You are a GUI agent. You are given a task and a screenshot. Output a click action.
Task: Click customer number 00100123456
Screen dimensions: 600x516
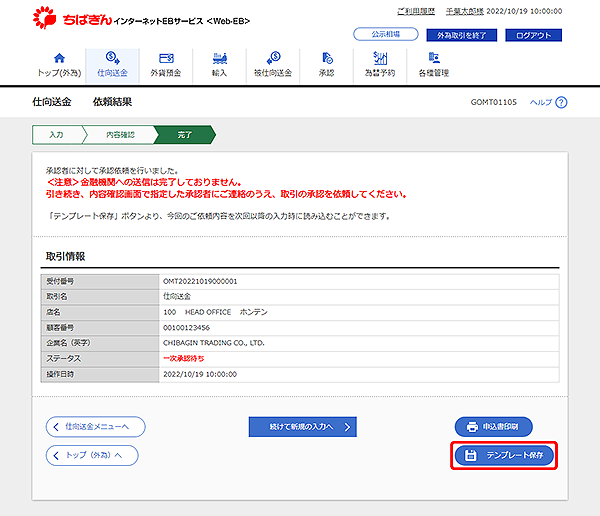pyautogui.click(x=186, y=328)
